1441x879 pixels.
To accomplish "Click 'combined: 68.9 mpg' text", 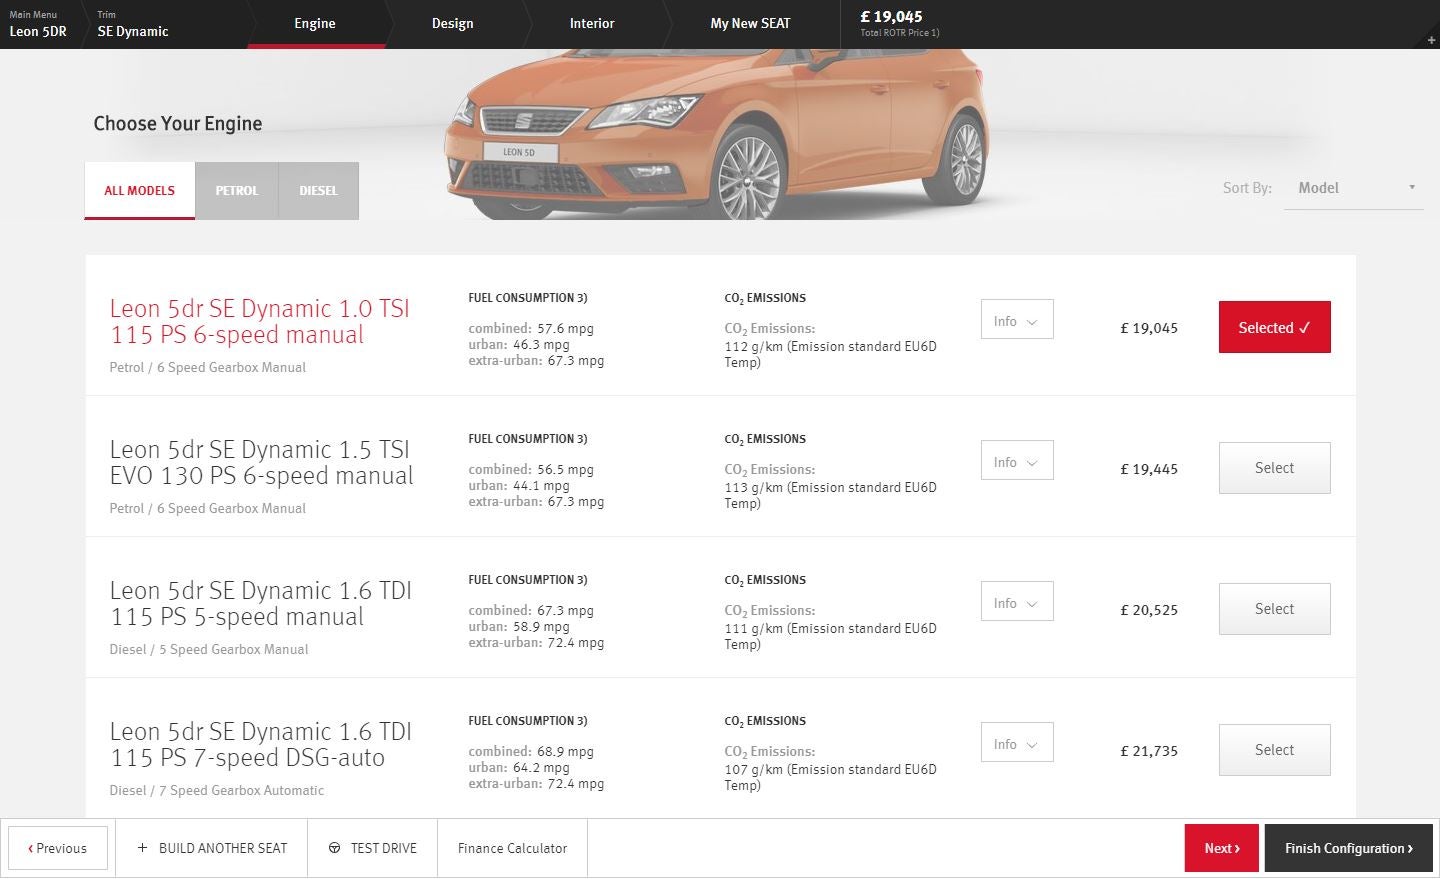I will click(x=531, y=751).
